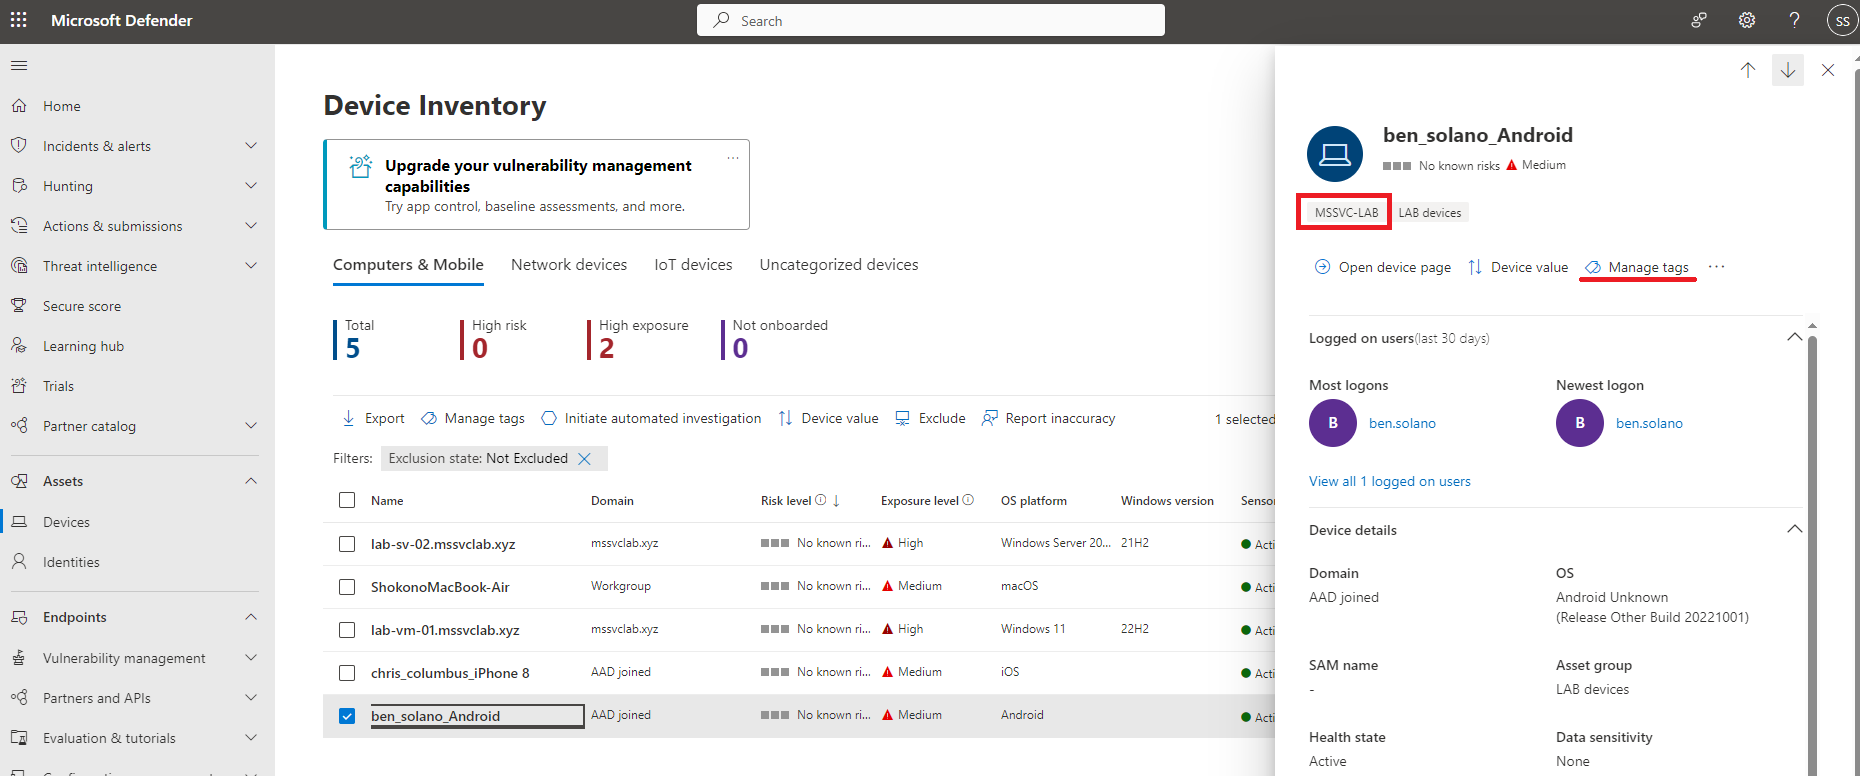The image size is (1860, 776).
Task: Click the Risk level info icon
Action: click(x=821, y=500)
